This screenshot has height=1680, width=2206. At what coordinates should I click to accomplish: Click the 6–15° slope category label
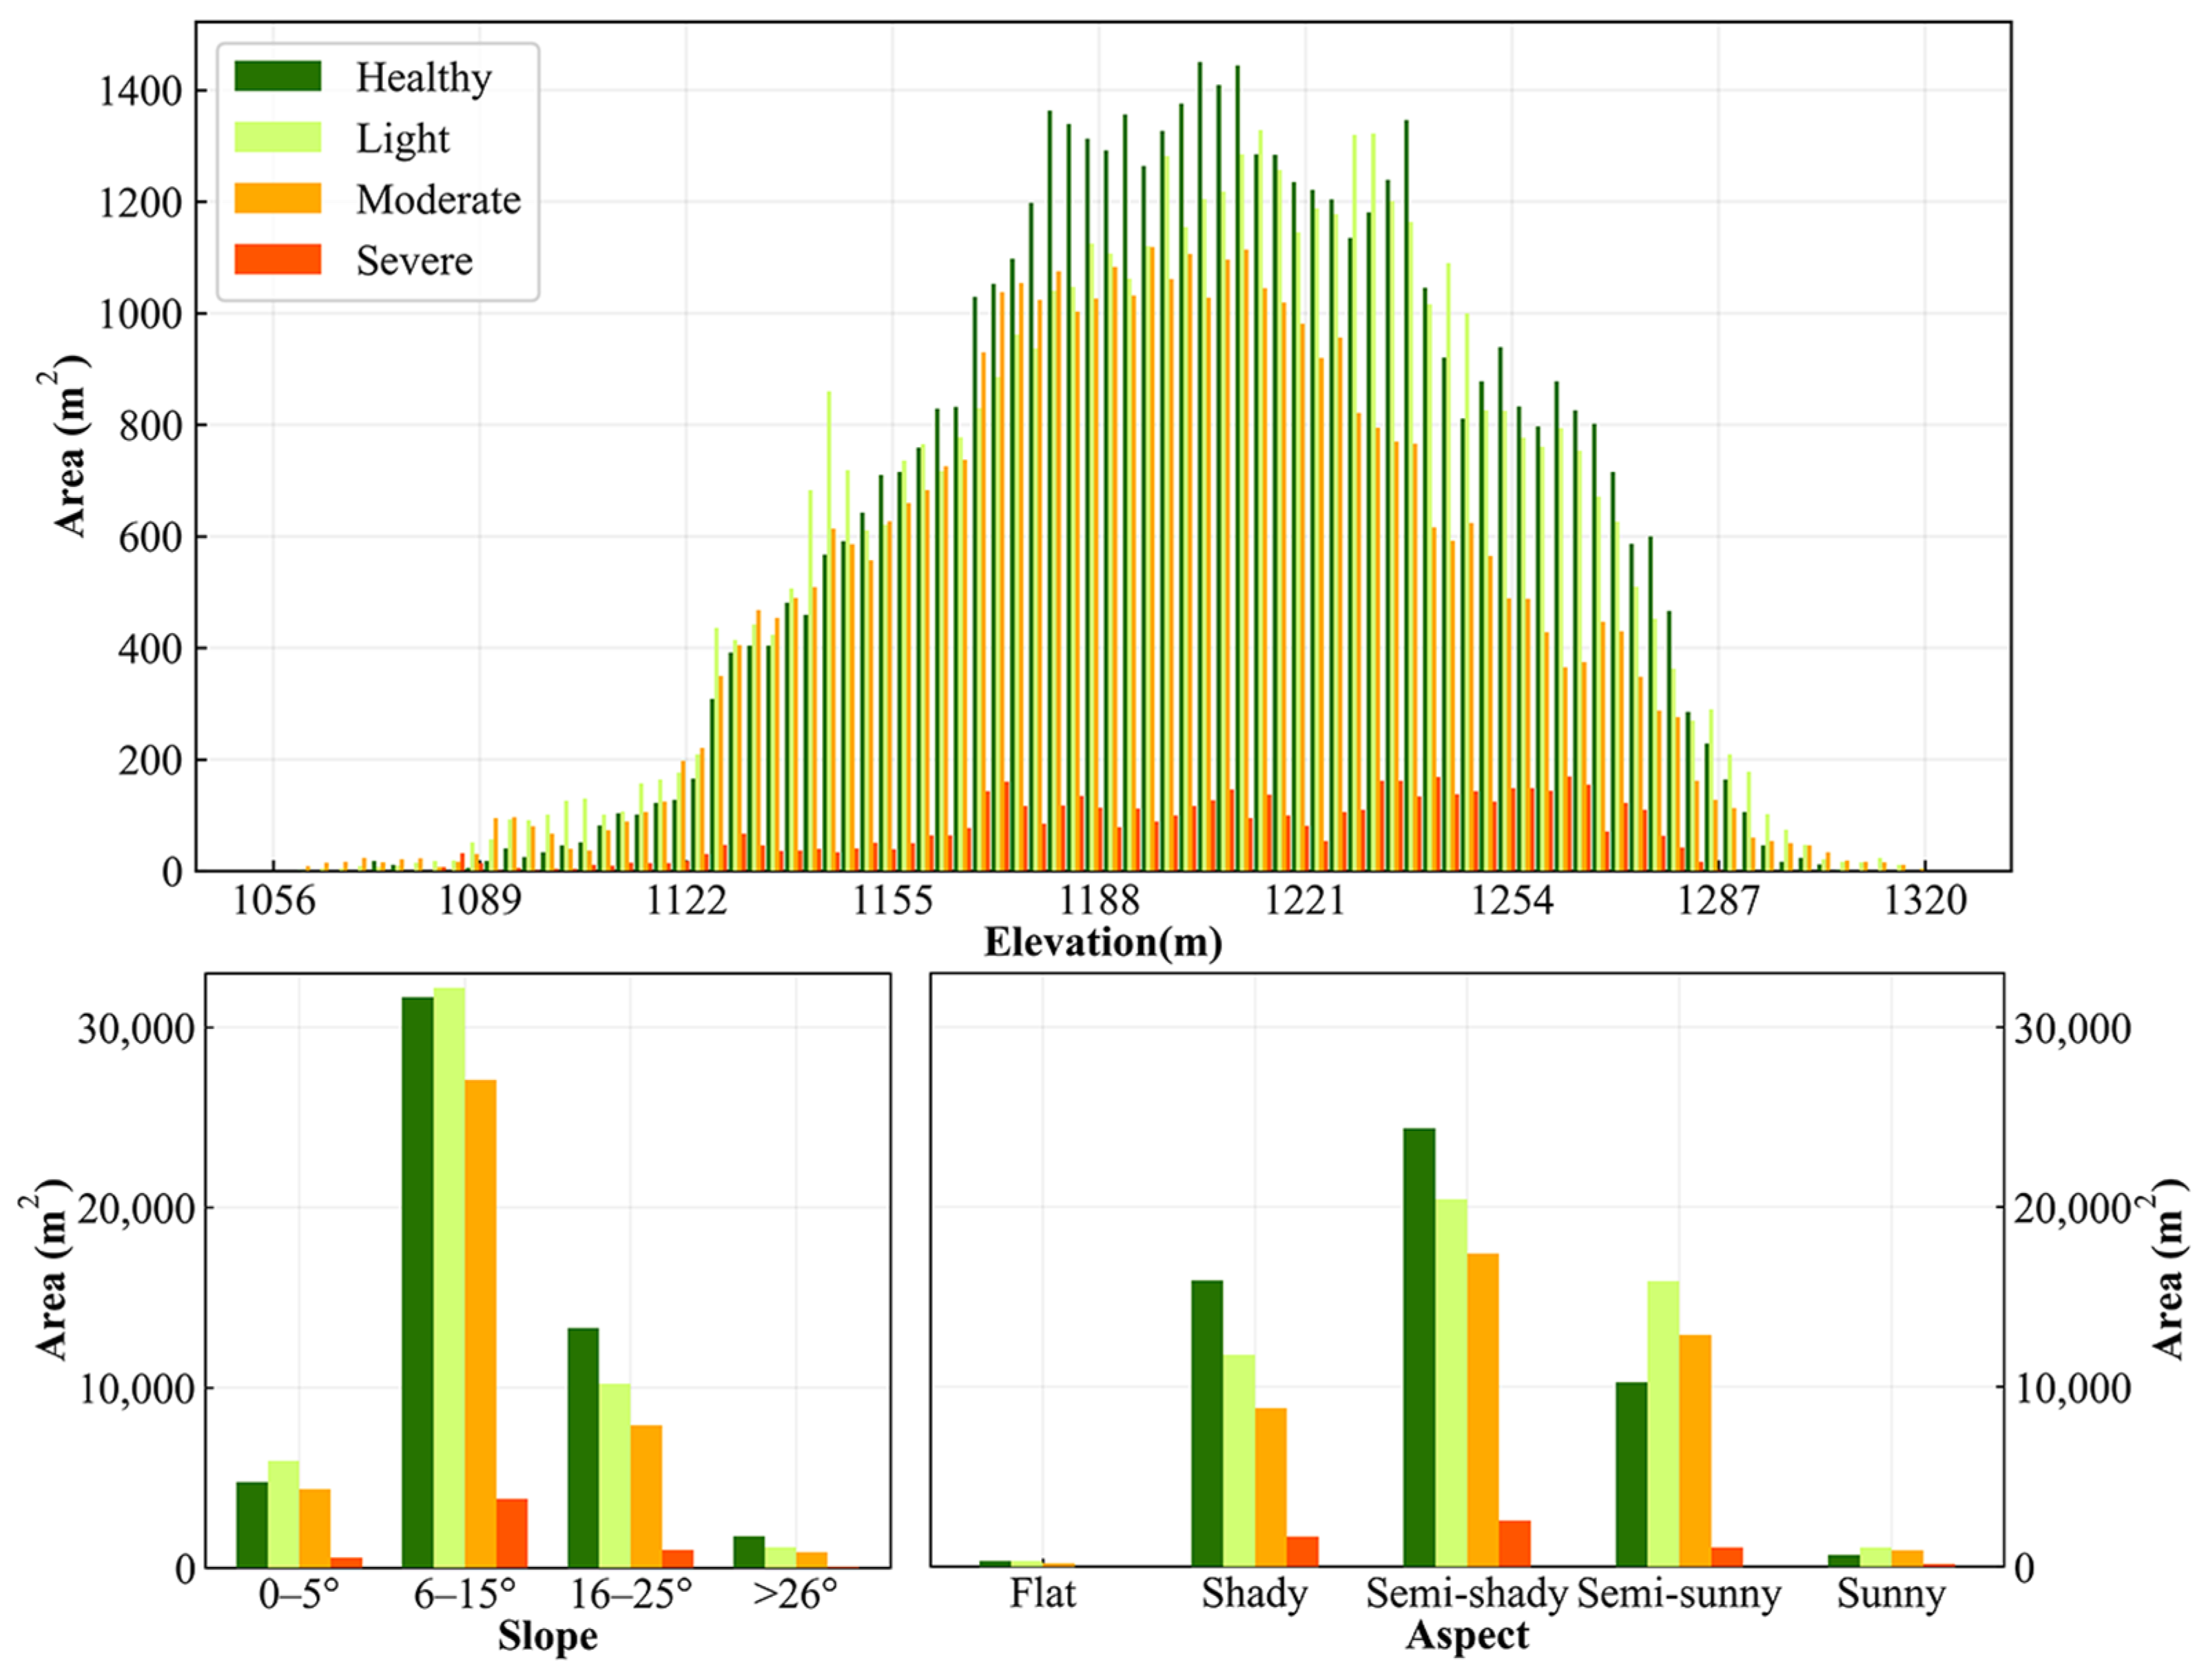coord(464,1595)
